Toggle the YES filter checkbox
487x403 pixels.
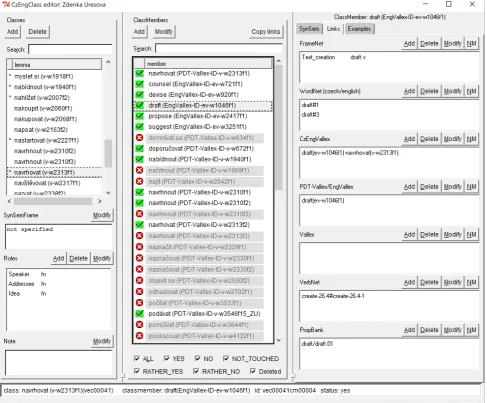[x=166, y=358]
